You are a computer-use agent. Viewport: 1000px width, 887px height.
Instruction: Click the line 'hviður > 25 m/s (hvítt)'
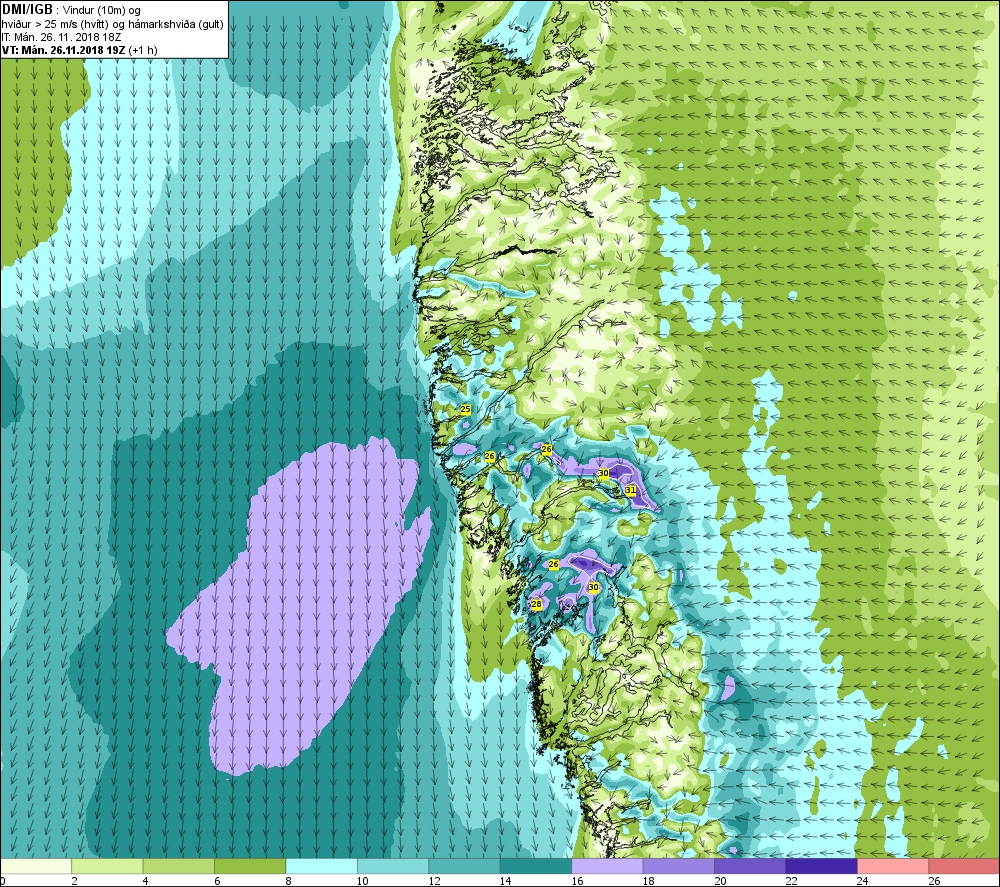[55, 24]
